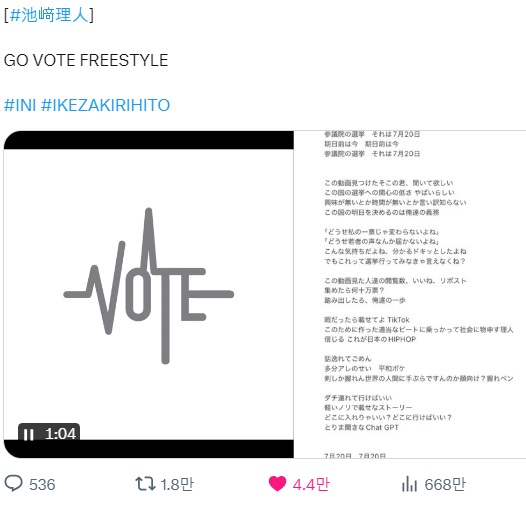
Task: Click the 536 replies count
Action: [42, 485]
